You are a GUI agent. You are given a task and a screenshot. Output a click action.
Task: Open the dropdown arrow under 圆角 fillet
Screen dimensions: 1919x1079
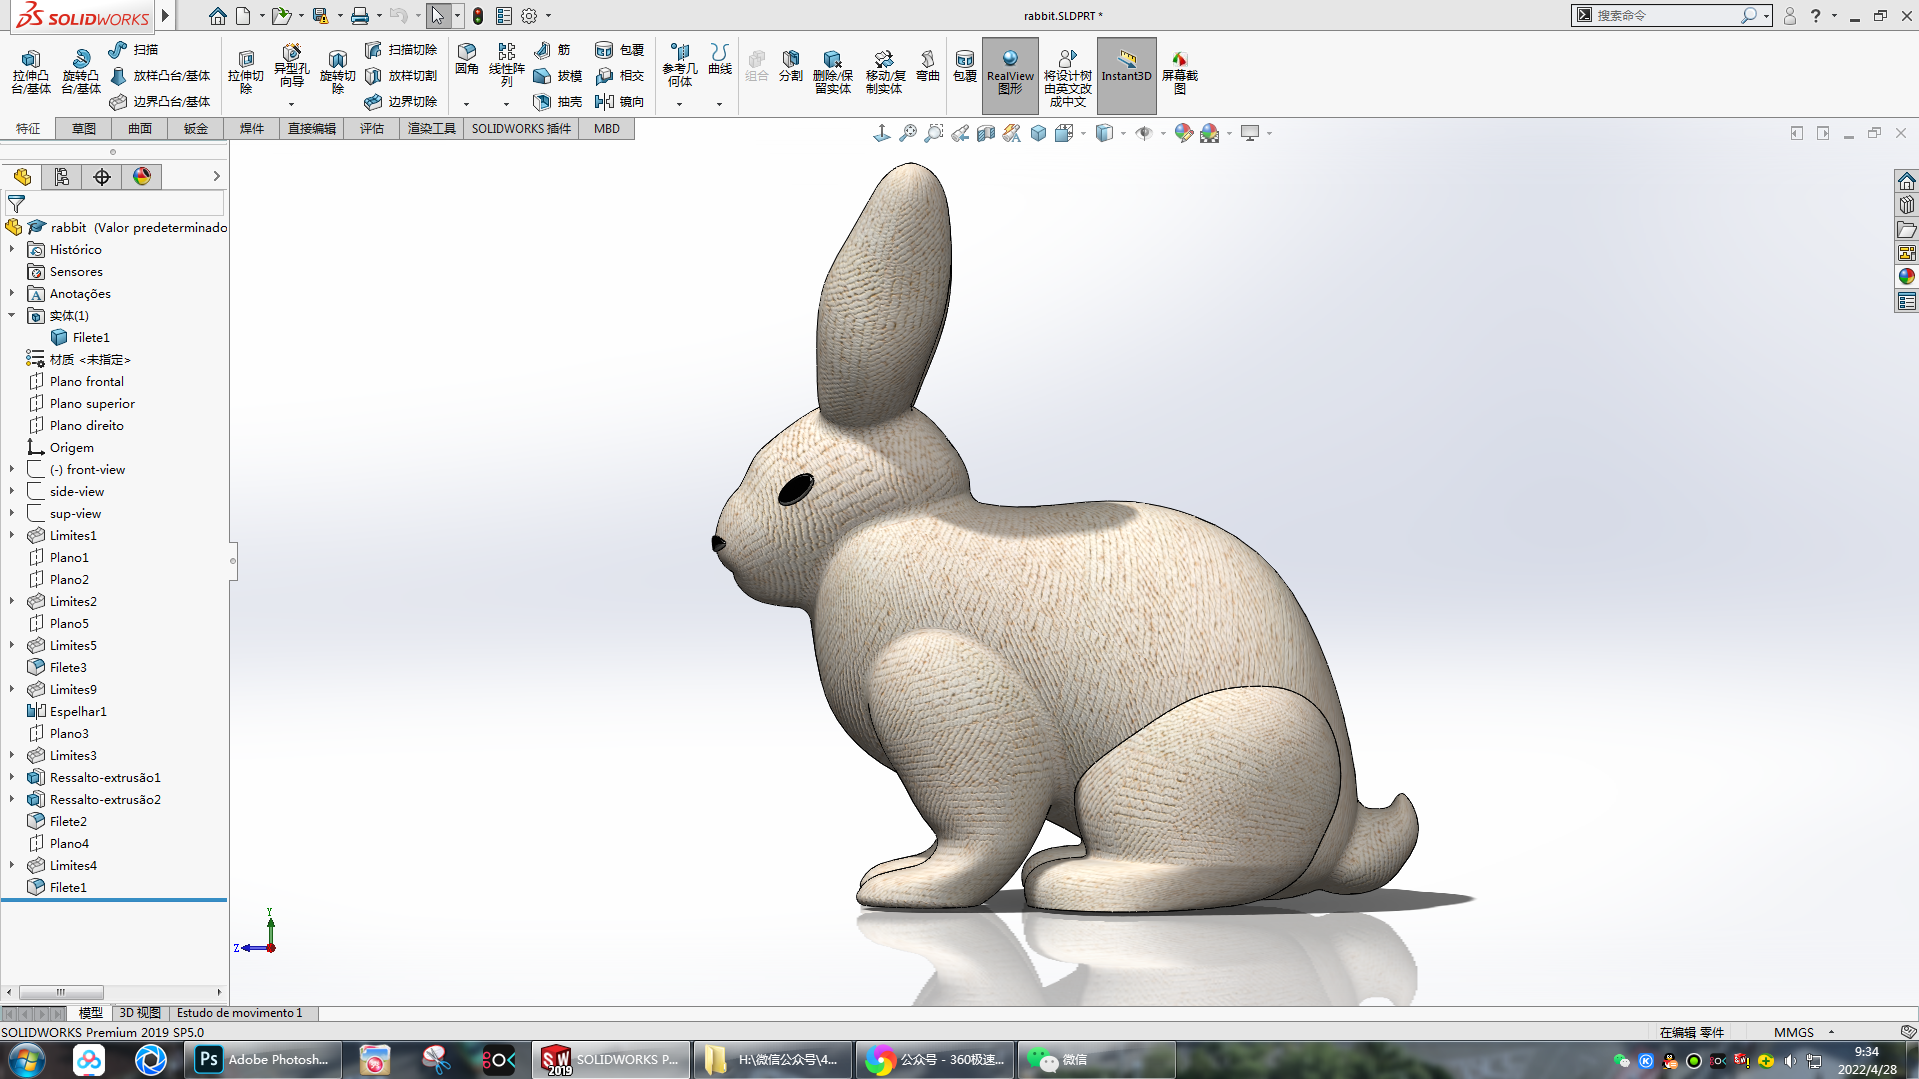coord(466,104)
